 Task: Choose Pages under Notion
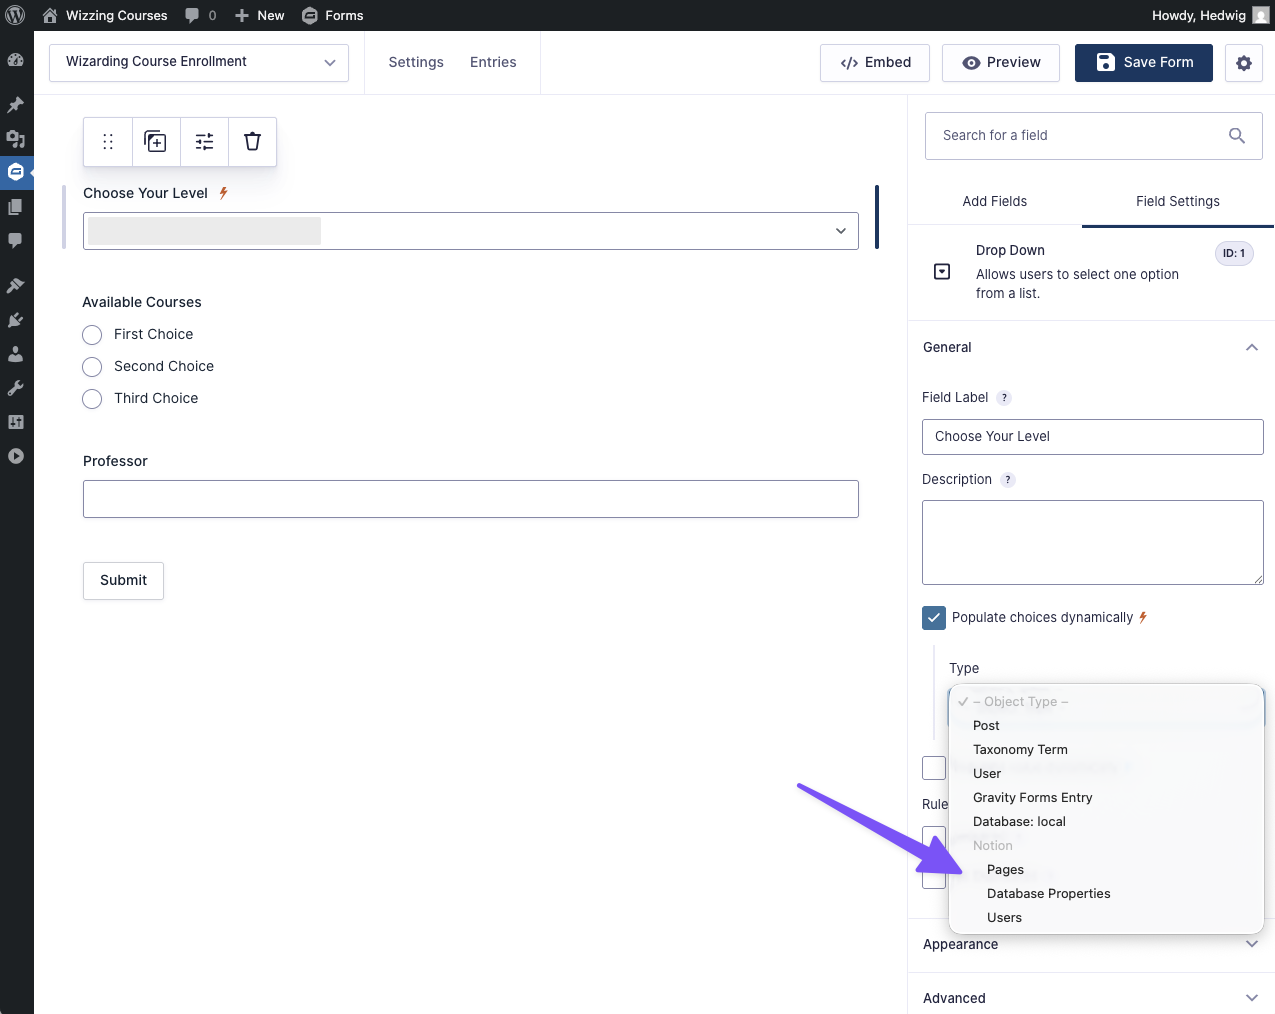click(x=1005, y=870)
